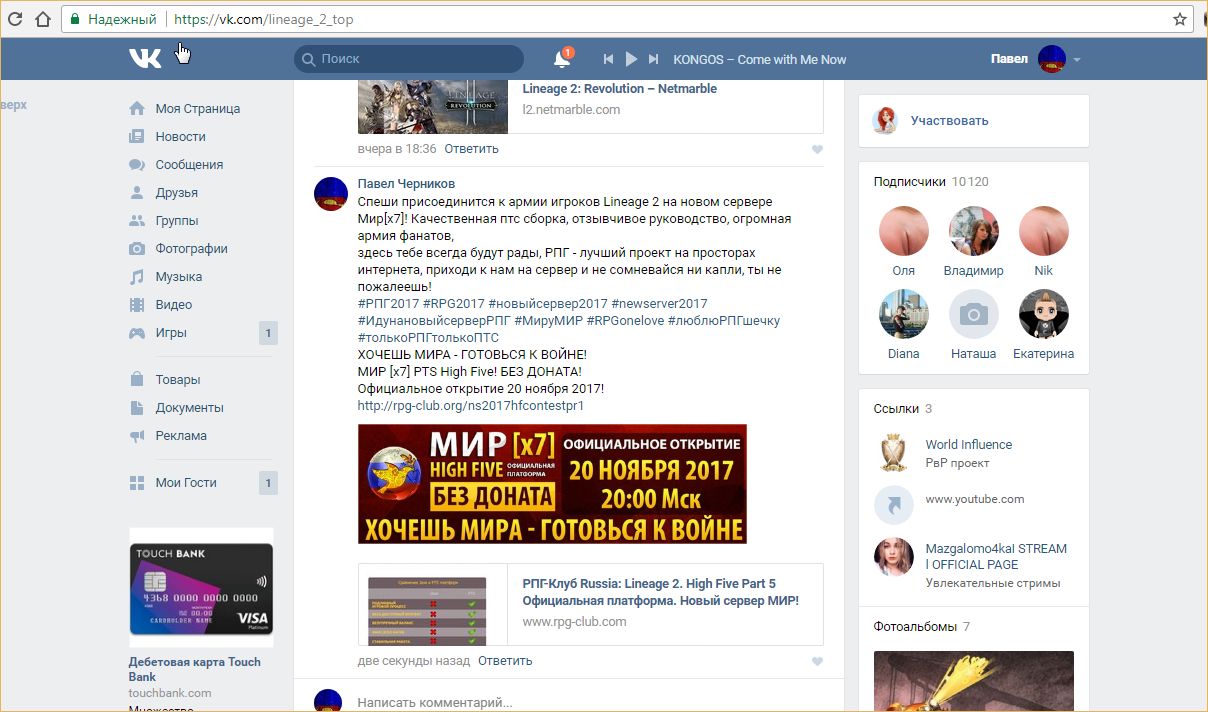Click the Товары bag icon
Screen dimensions: 1208x712
pyautogui.click(x=137, y=379)
